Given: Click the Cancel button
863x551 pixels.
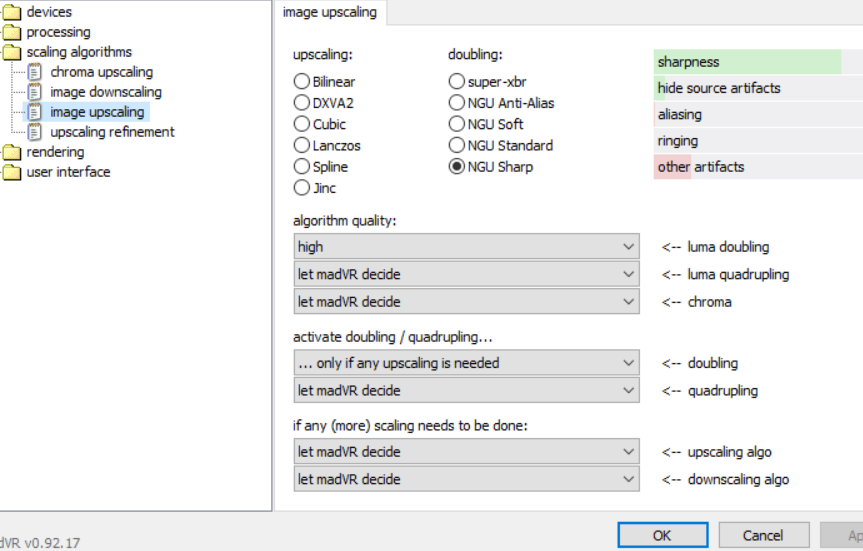Looking at the screenshot, I should (x=762, y=535).
